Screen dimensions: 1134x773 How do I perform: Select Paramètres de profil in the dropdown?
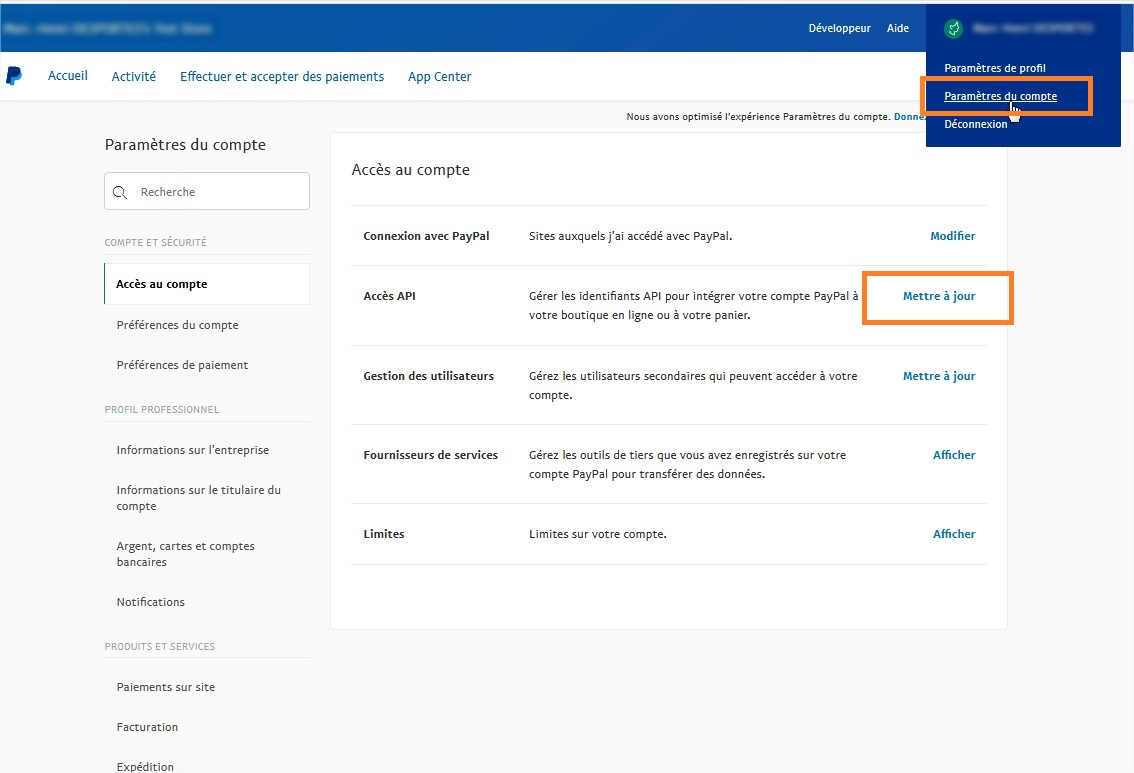[x=996, y=67]
